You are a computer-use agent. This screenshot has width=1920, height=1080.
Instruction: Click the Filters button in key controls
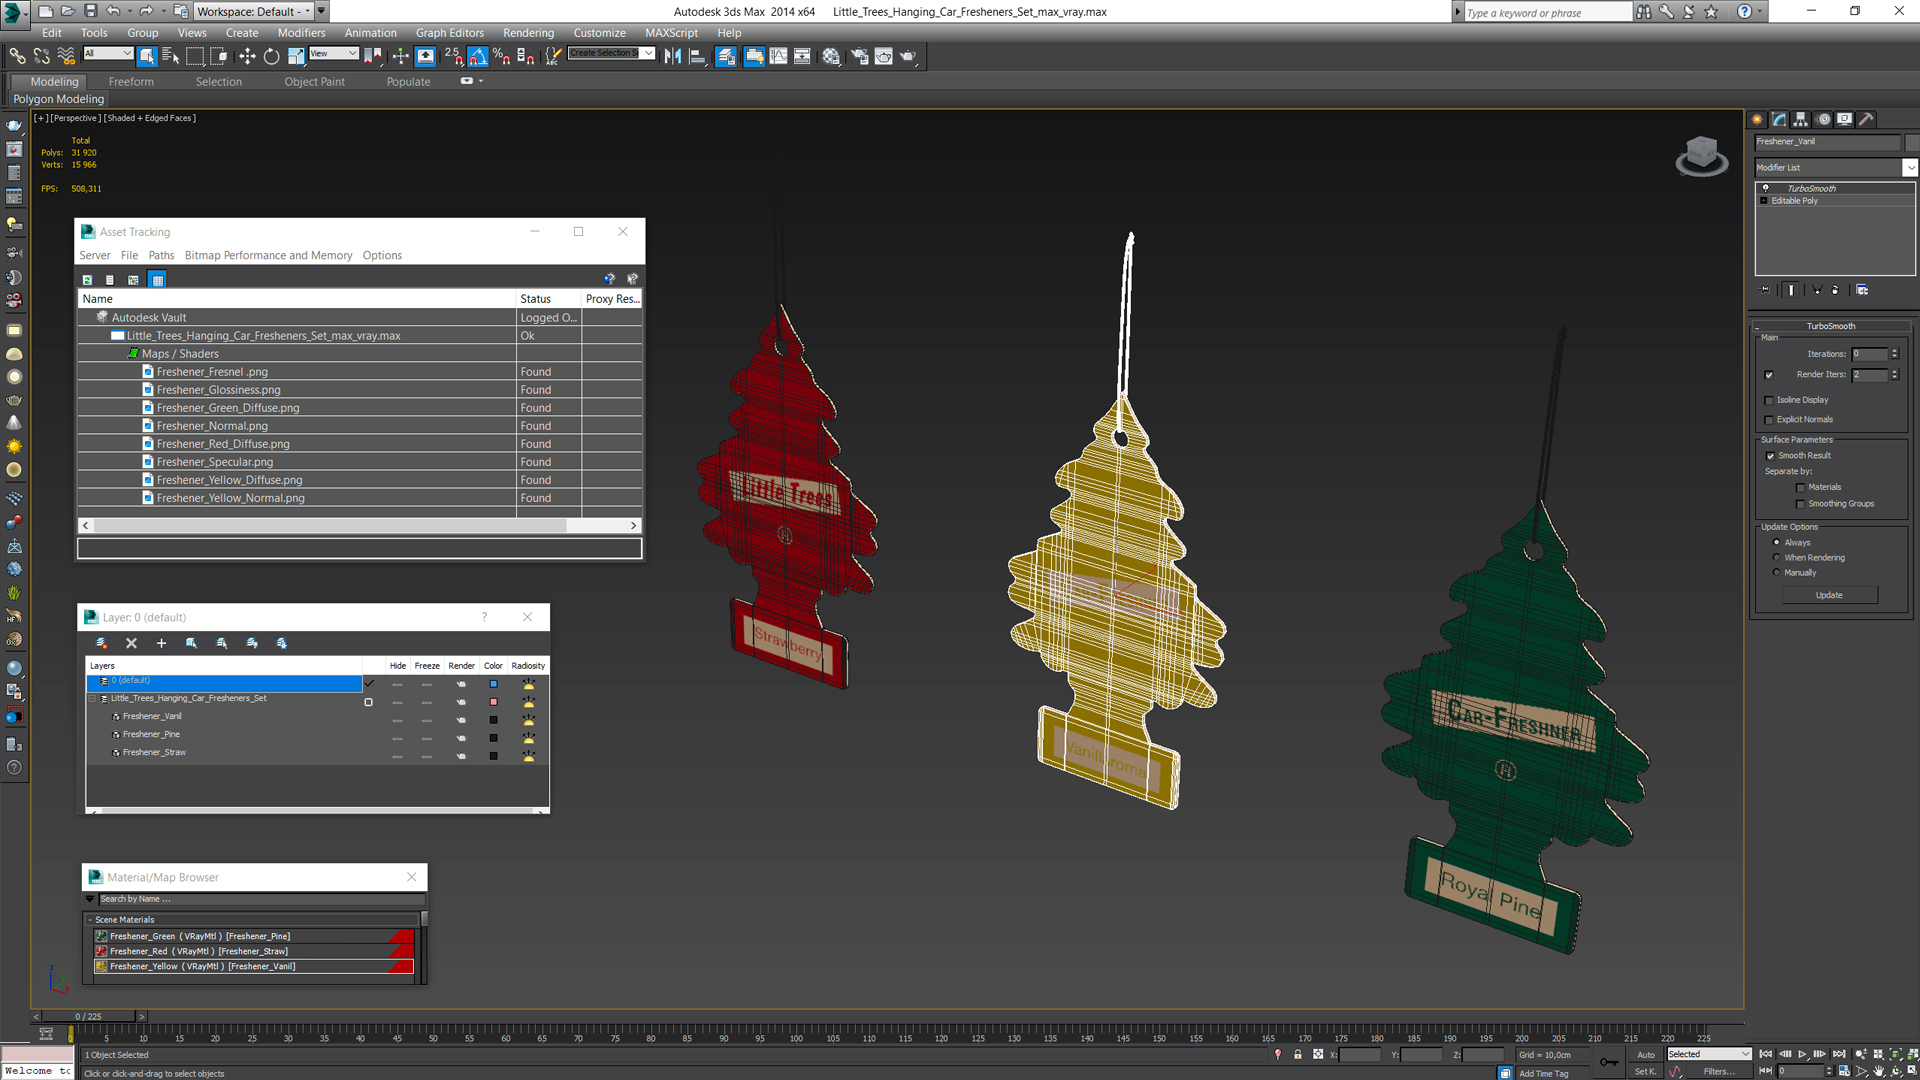coord(1719,1071)
